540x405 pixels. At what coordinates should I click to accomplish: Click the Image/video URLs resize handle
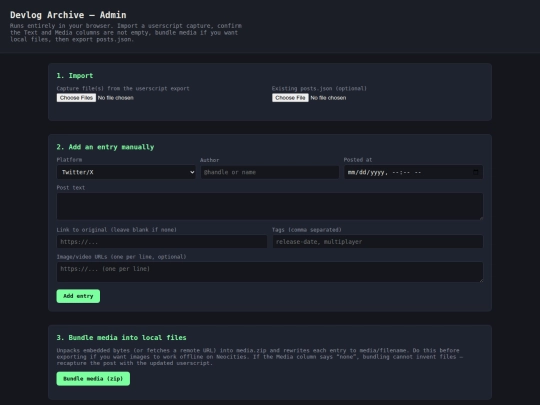(481, 280)
